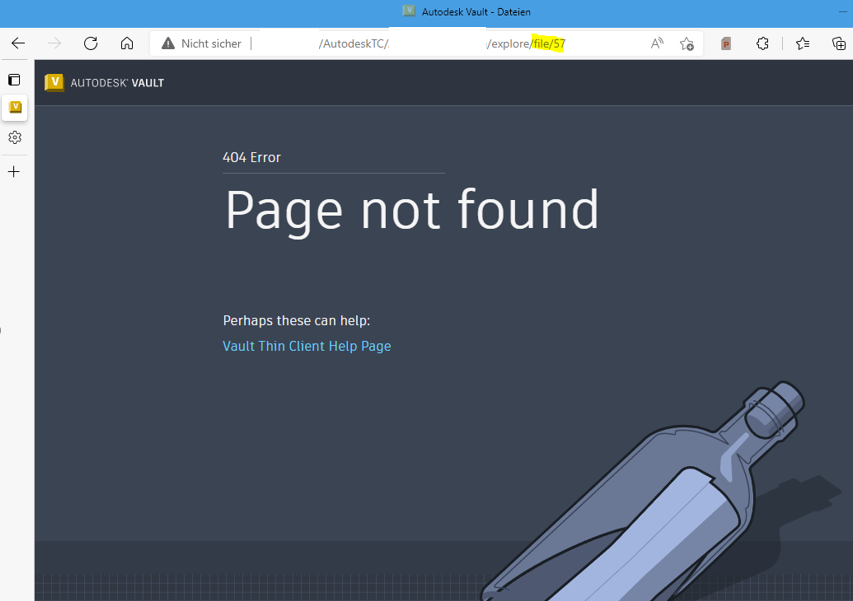The image size is (853, 601).
Task: Add page to favorites with star icon
Action: [x=687, y=43]
